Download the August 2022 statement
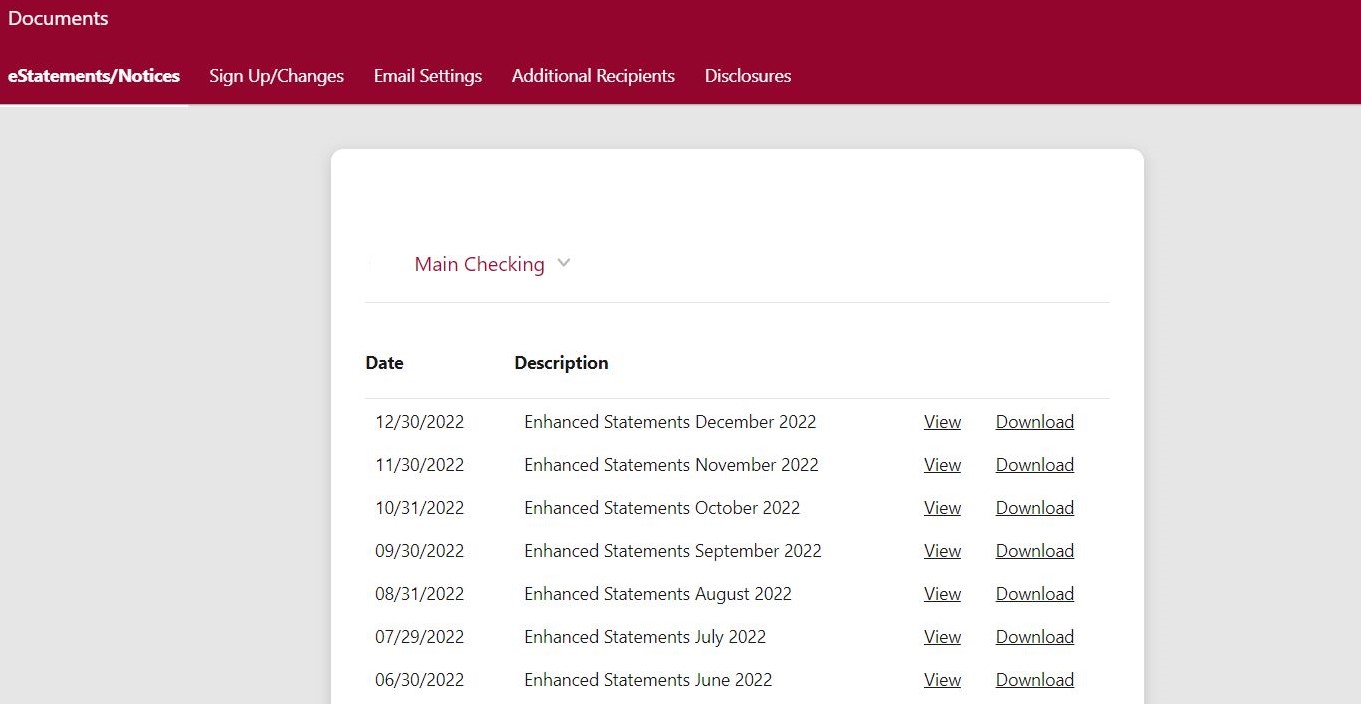Viewport: 1361px width, 704px height. (1034, 594)
